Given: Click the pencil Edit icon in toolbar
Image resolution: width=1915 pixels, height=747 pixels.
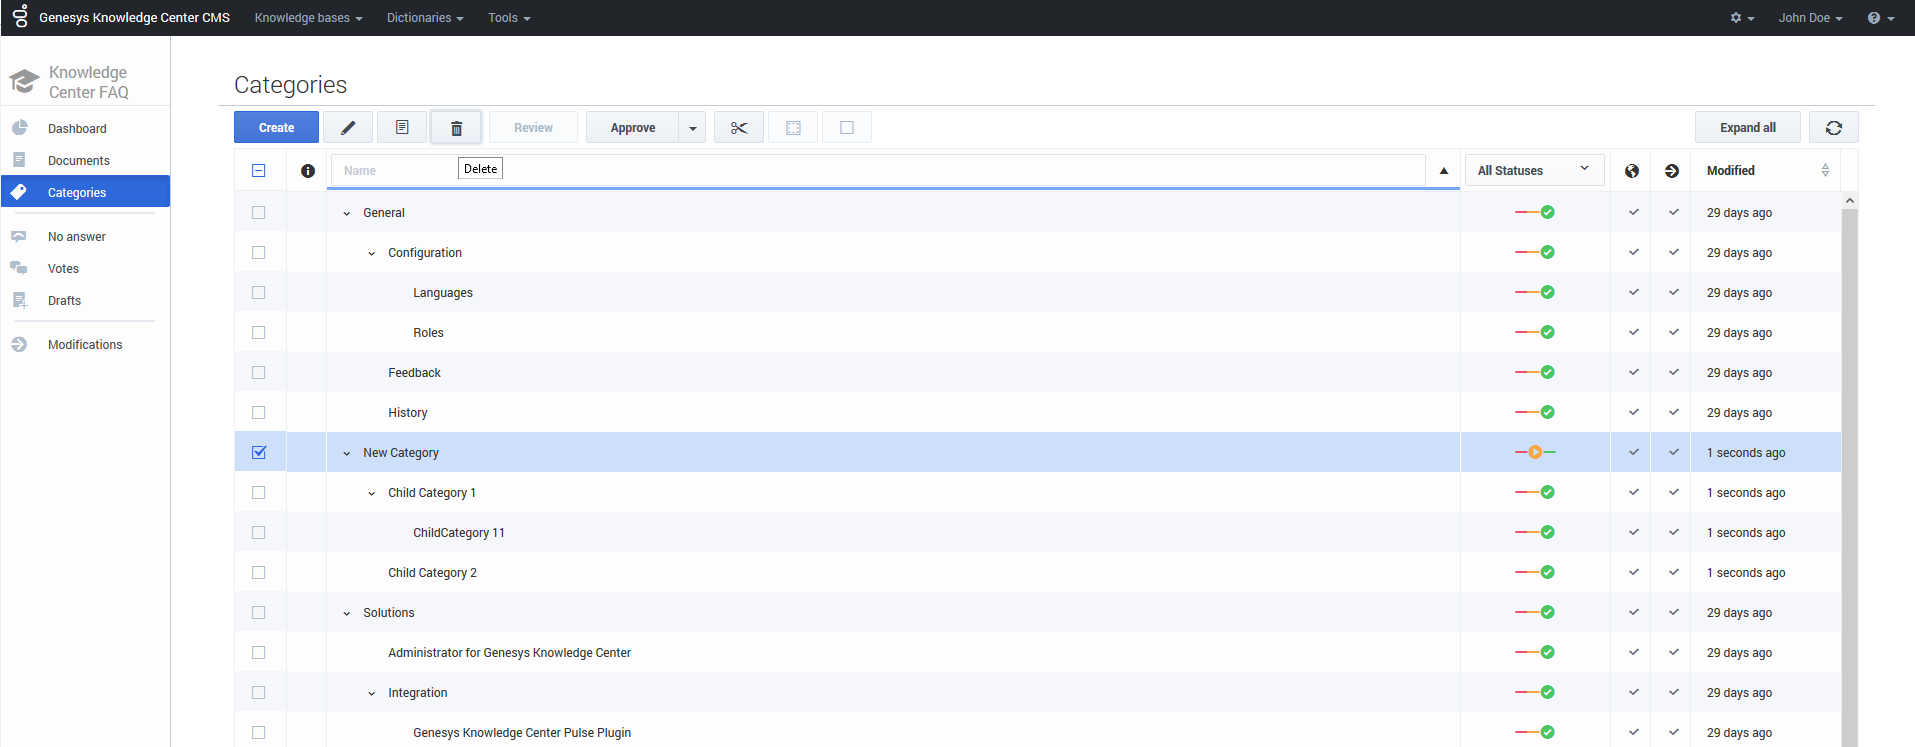Looking at the screenshot, I should pyautogui.click(x=348, y=128).
